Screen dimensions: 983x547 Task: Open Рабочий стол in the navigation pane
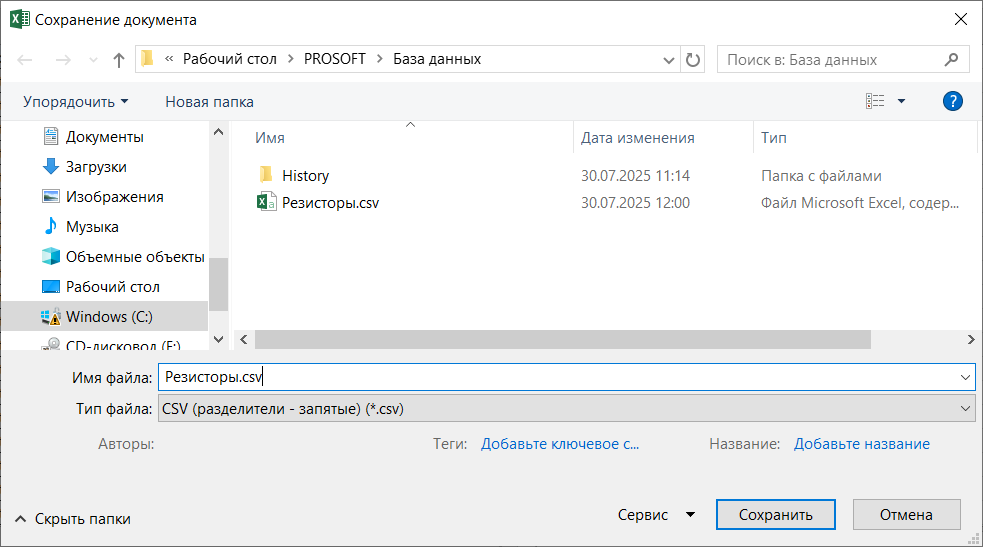[113, 287]
